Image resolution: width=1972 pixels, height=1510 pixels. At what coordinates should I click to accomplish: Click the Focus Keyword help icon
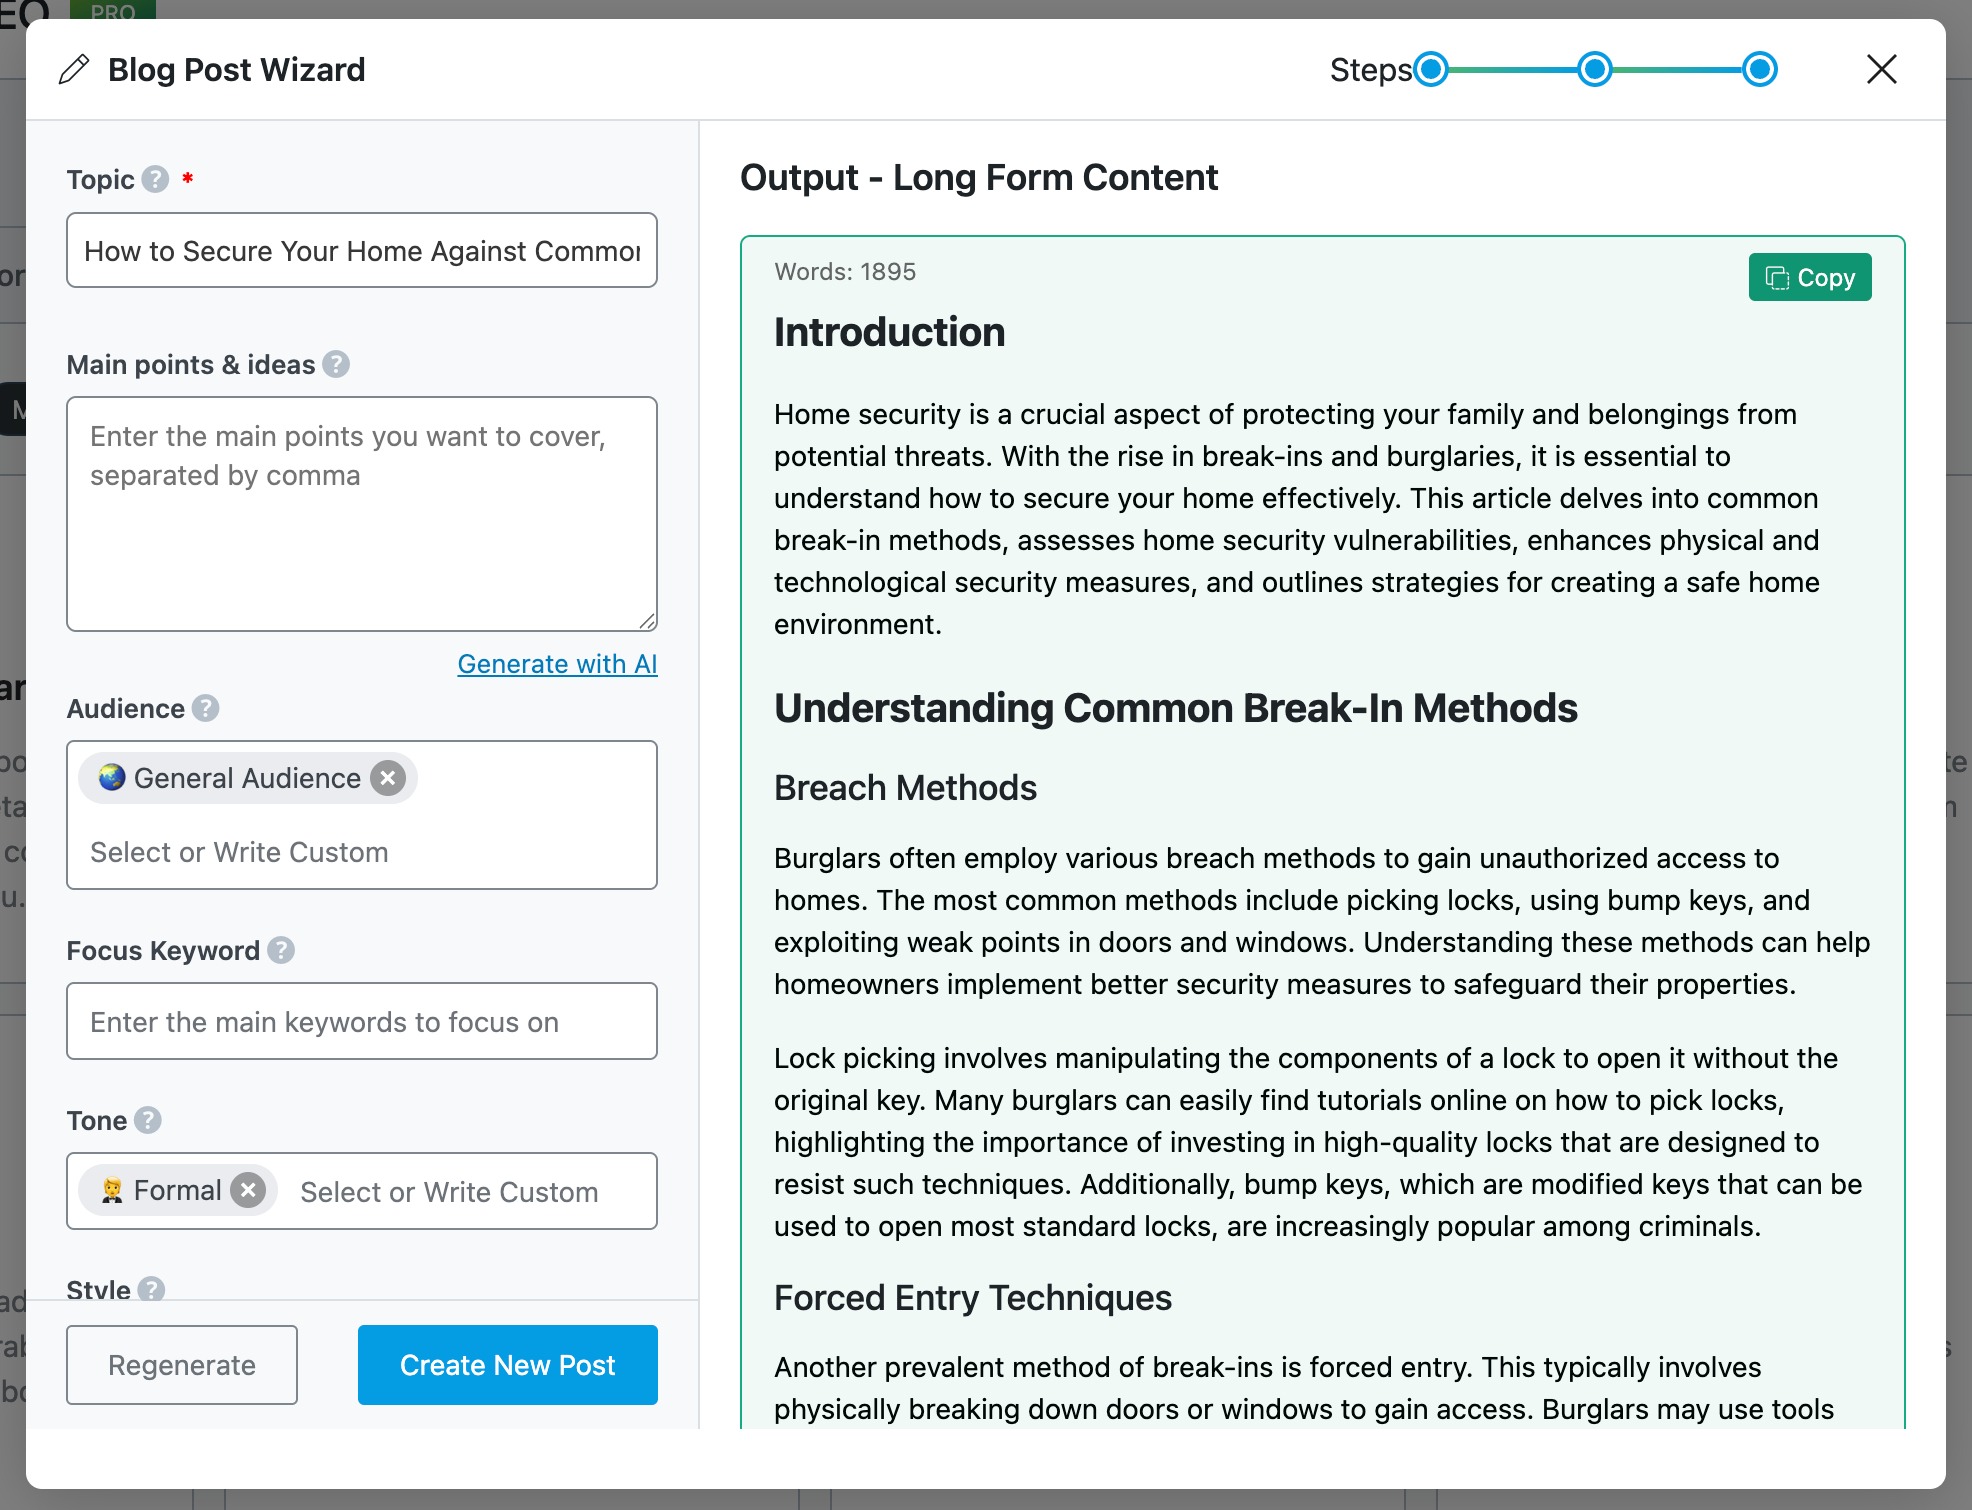point(281,950)
